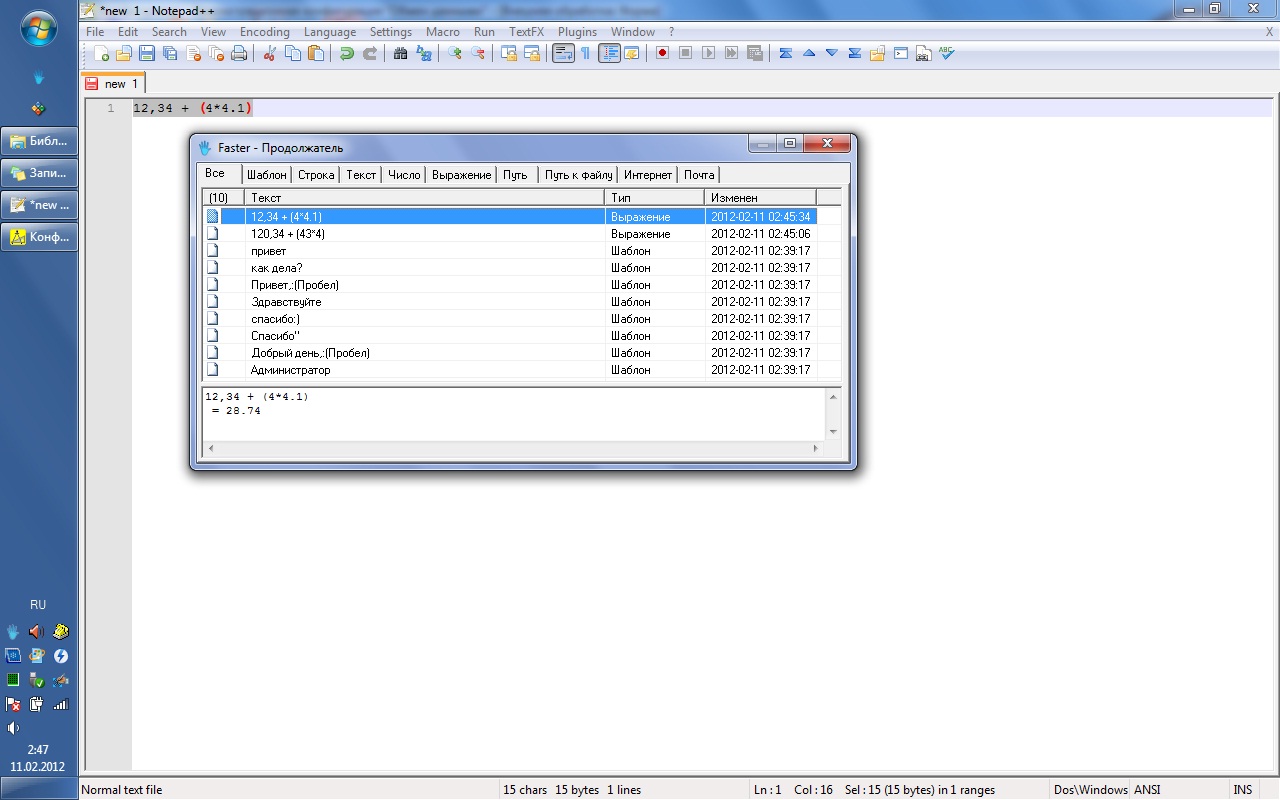Click the RU language indicator
Screen dimensions: 1280x800
pos(38,605)
